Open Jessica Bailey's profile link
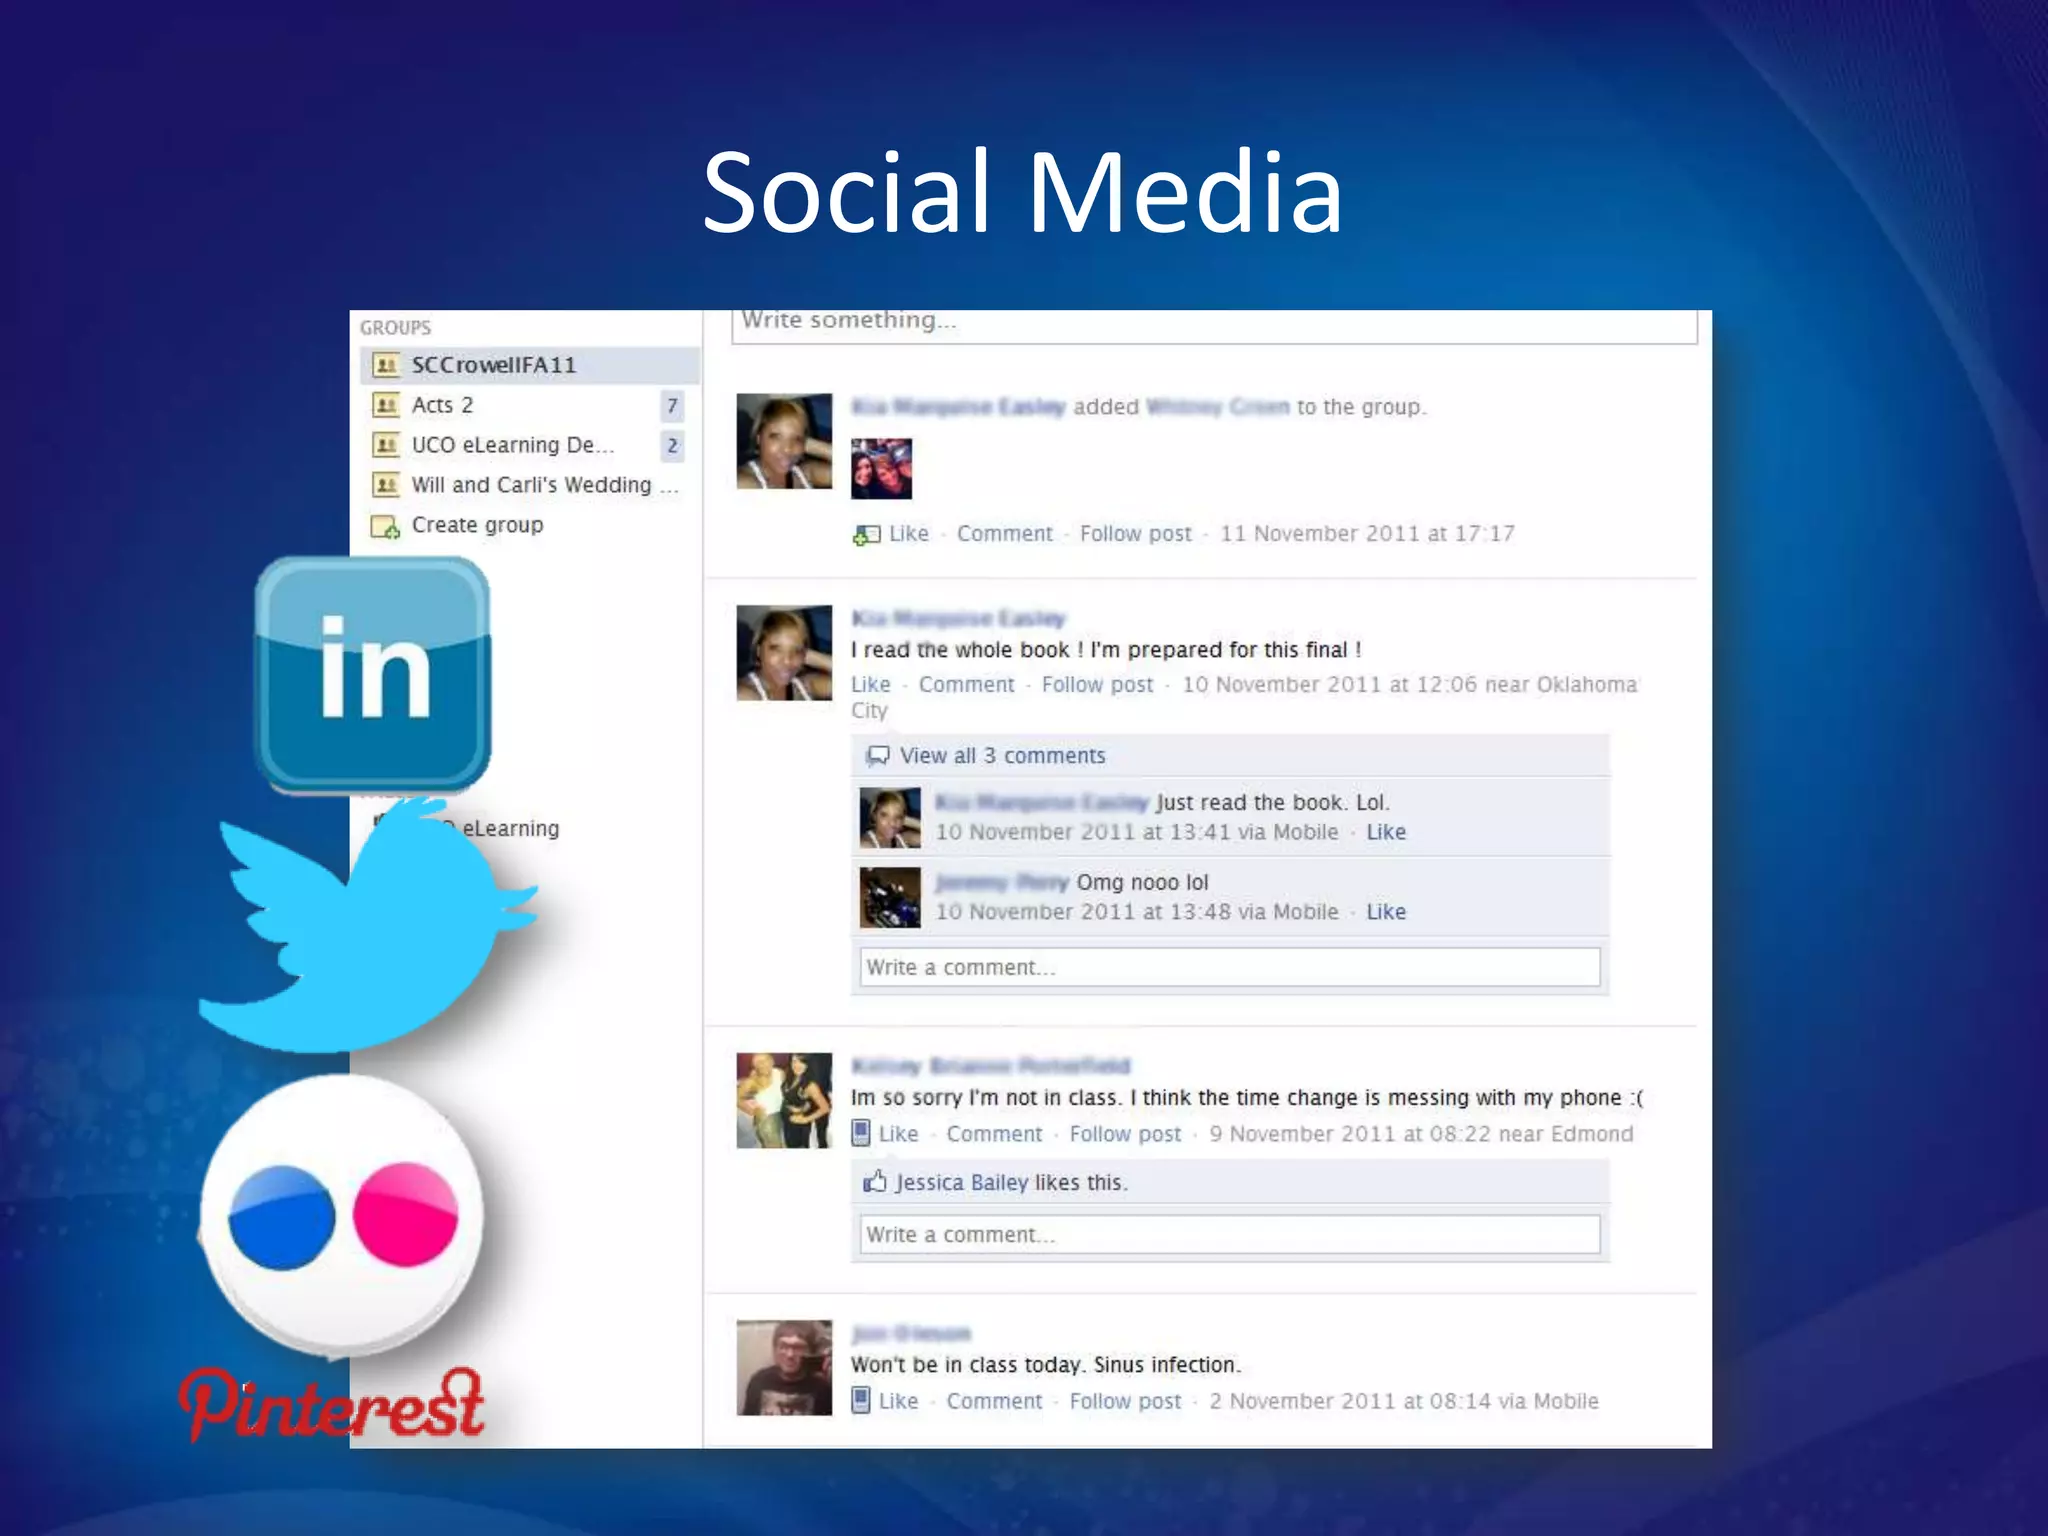 pyautogui.click(x=961, y=1183)
